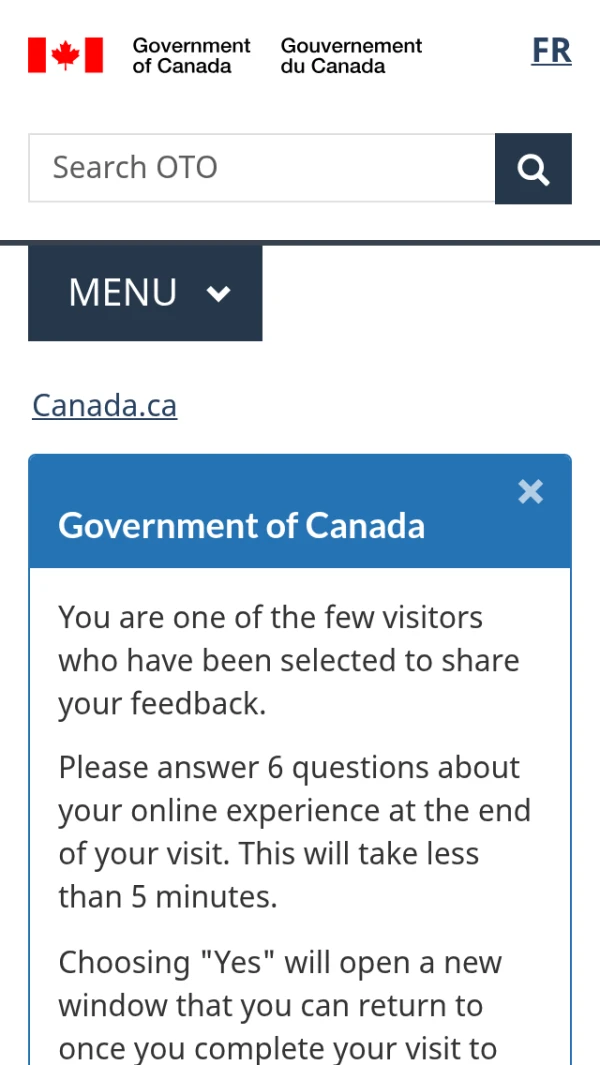Click the left red bar of the flag
Screen dimensions: 600x1065
[36, 55]
